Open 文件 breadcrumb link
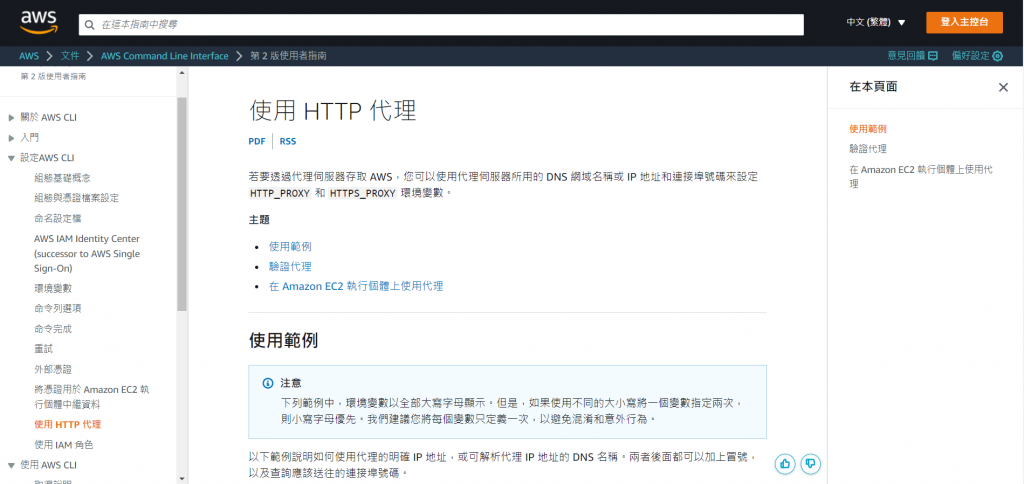 pyautogui.click(x=70, y=56)
